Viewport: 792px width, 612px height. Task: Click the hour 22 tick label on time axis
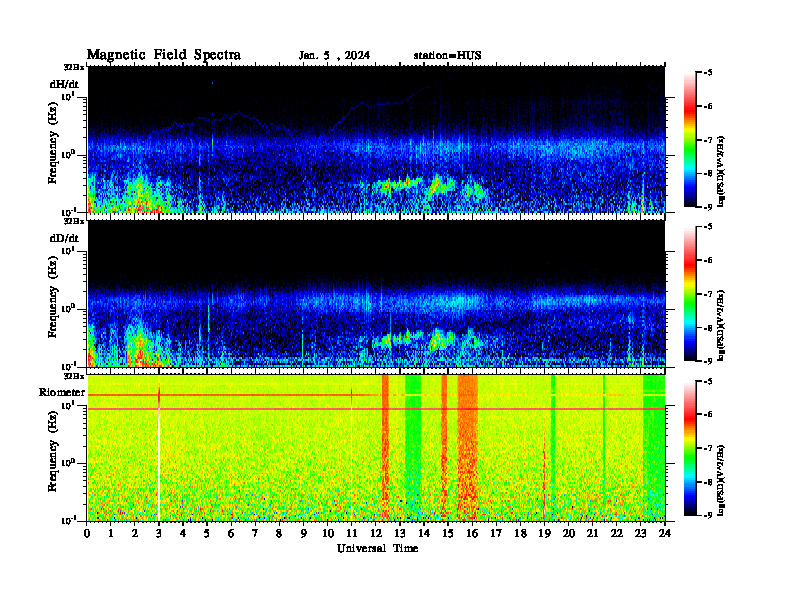tap(617, 534)
